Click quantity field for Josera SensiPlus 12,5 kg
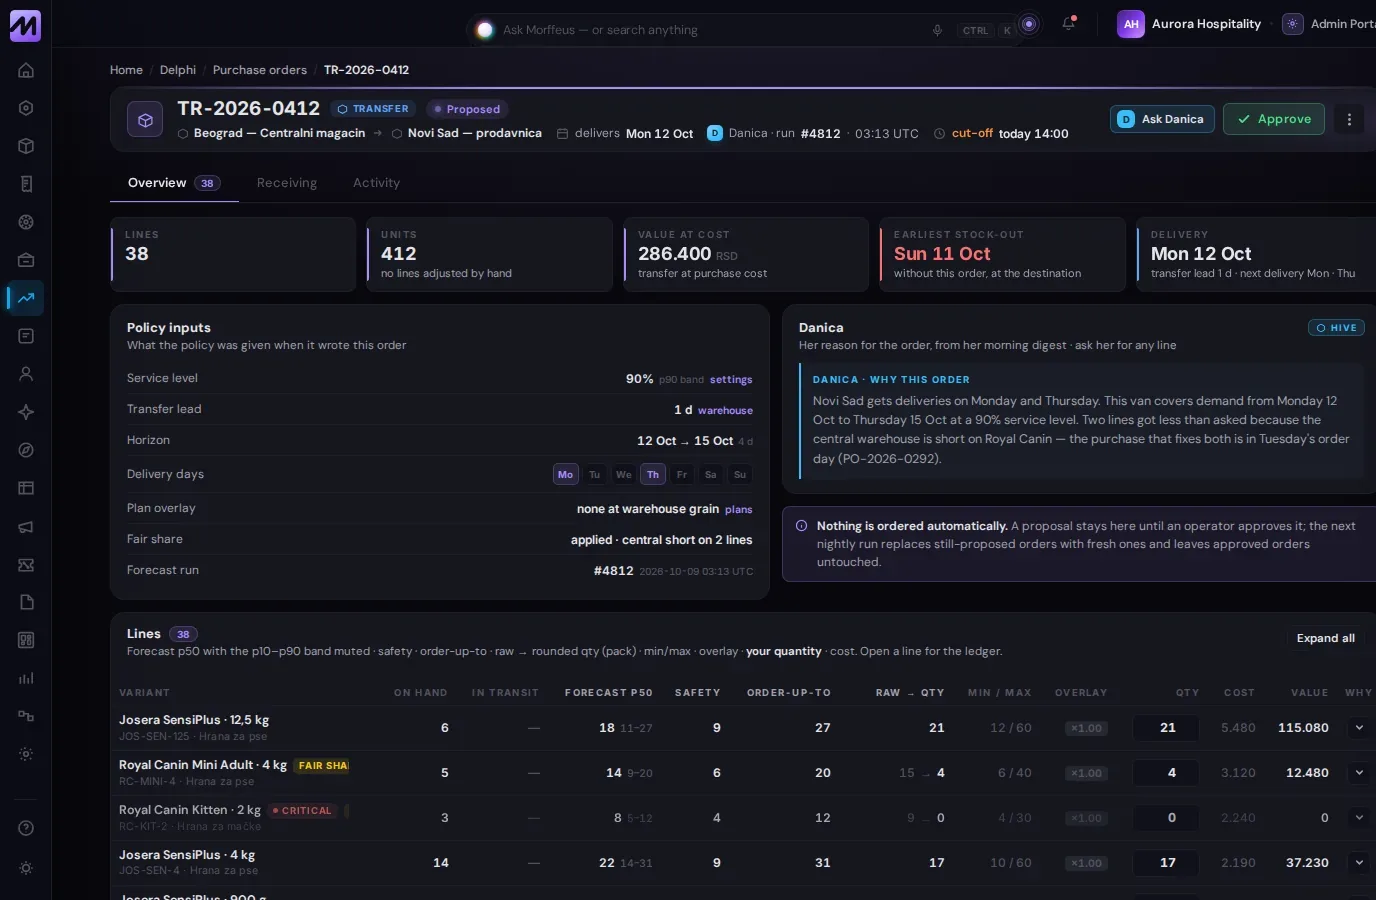Viewport: 1376px width, 900px height. (x=1166, y=728)
